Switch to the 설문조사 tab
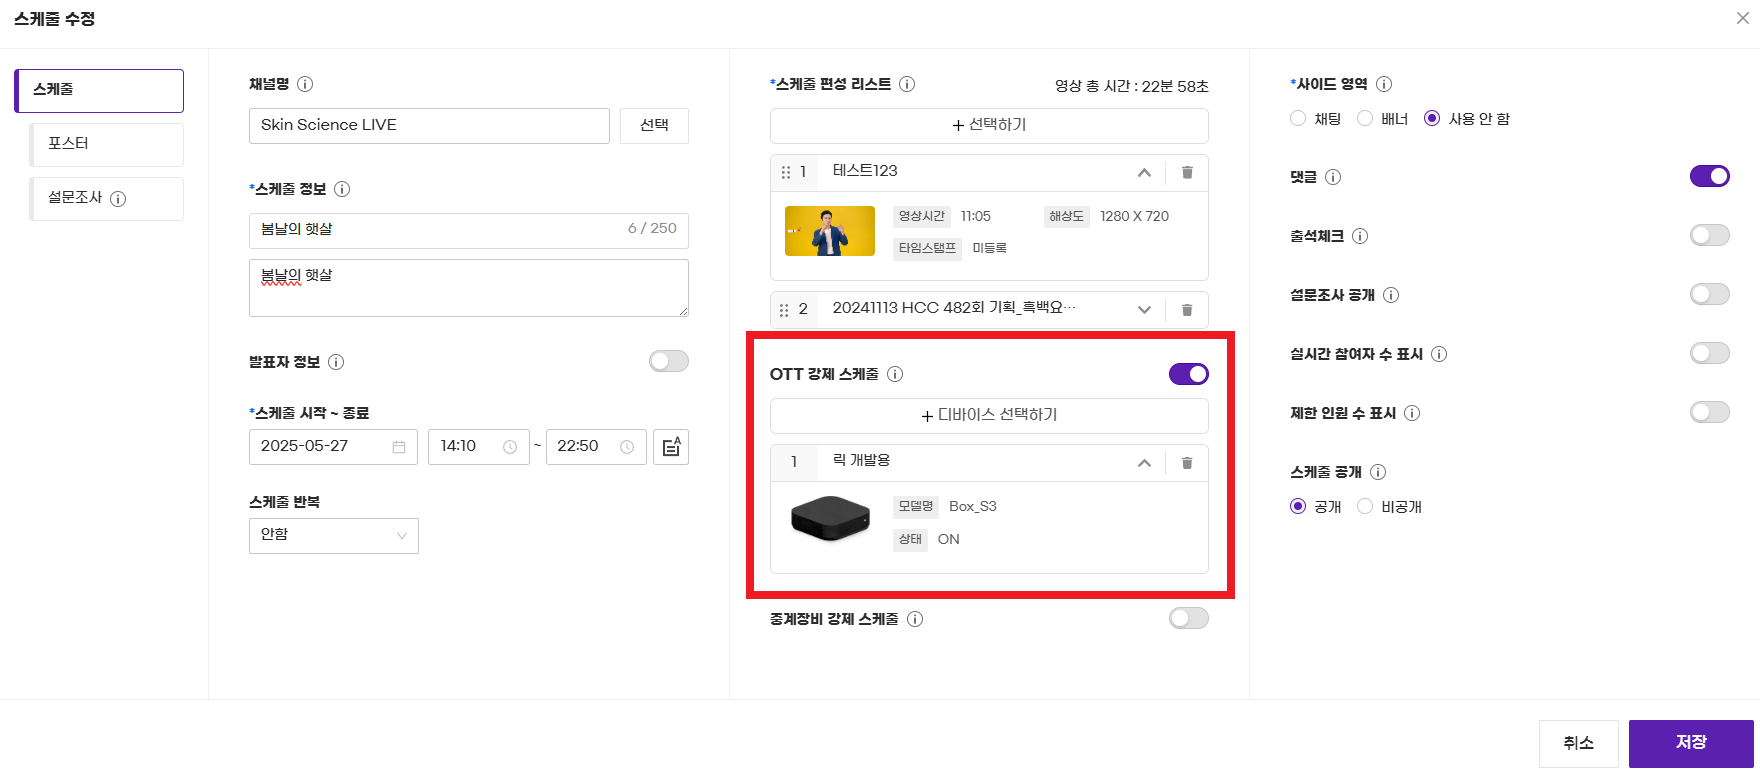This screenshot has height=776, width=1760. pos(107,199)
